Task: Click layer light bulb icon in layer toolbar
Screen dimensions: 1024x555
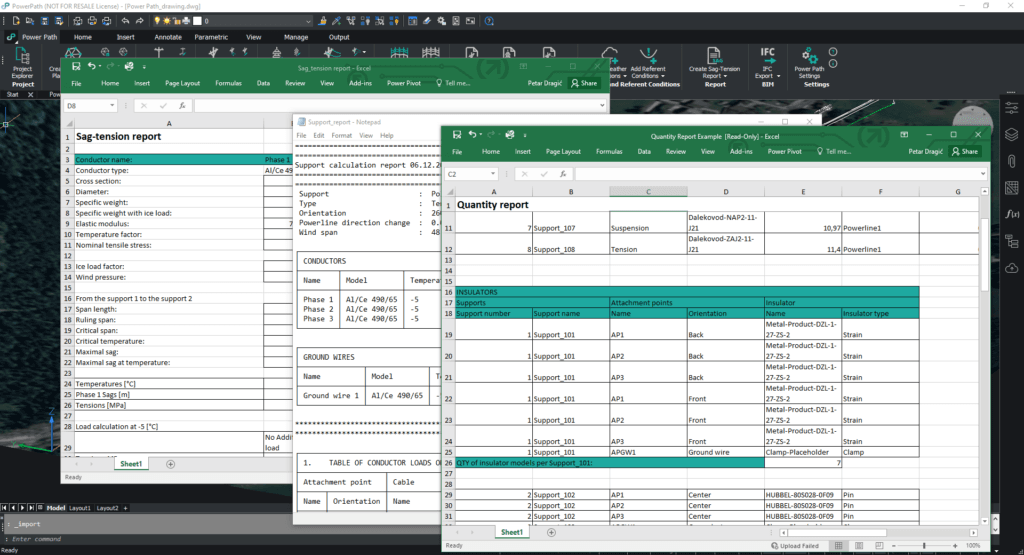Action: (x=157, y=21)
